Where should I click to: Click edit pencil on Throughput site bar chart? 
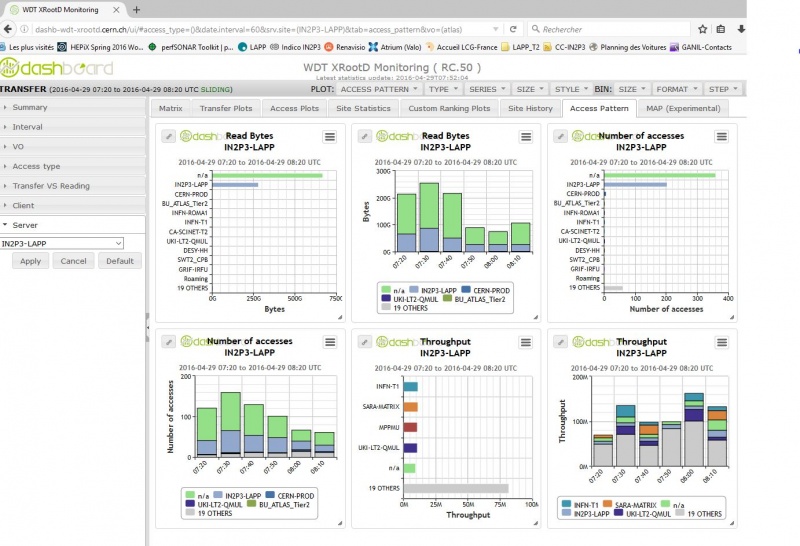tap(364, 342)
